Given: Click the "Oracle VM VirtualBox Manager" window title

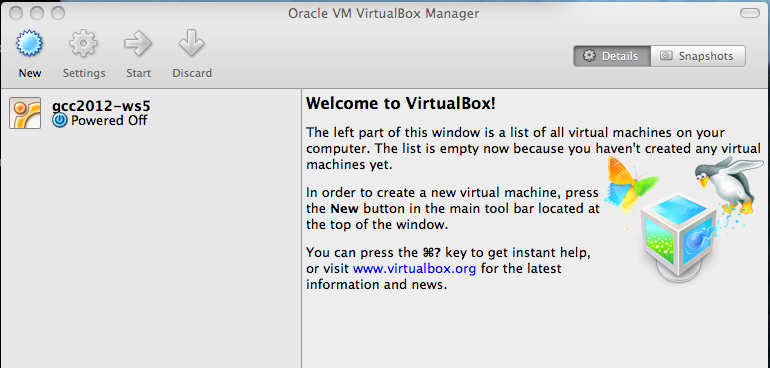Looking at the screenshot, I should point(384,13).
